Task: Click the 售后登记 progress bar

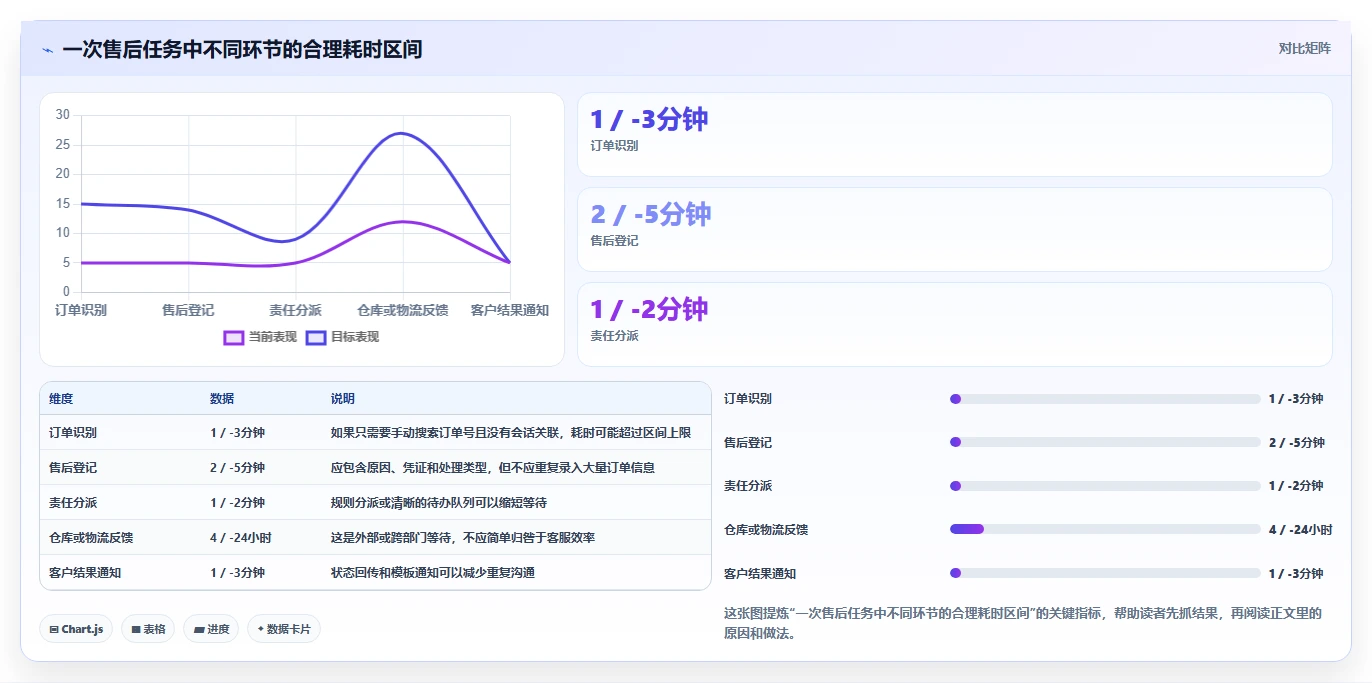Action: [x=1105, y=442]
